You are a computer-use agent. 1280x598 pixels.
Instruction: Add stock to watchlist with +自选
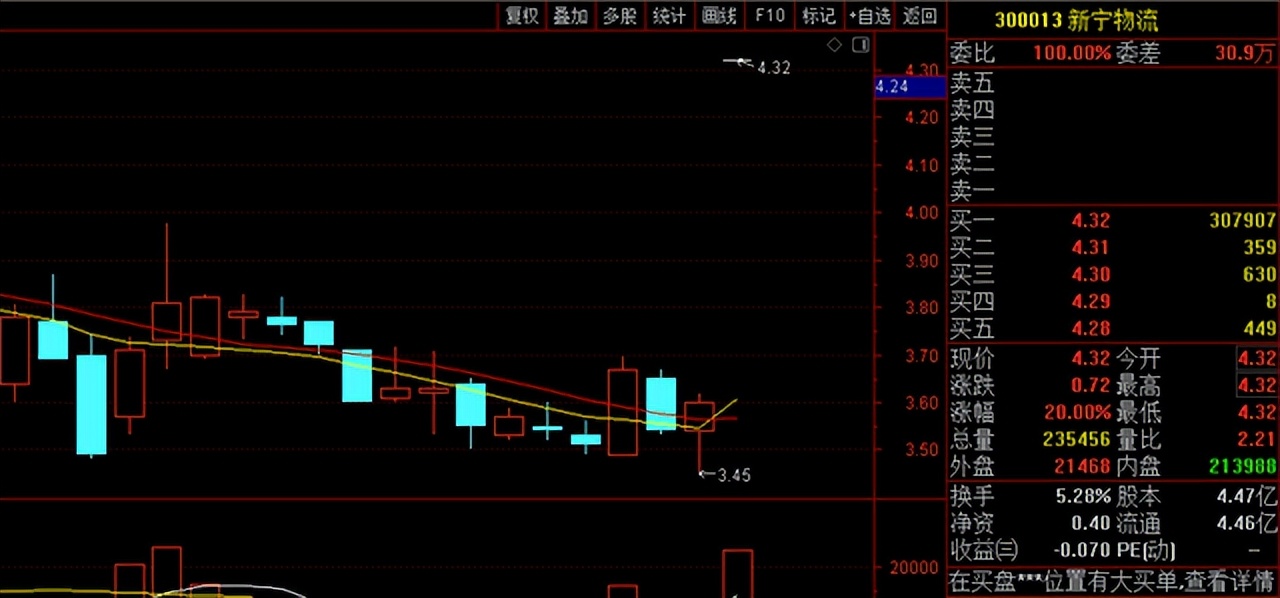[869, 15]
